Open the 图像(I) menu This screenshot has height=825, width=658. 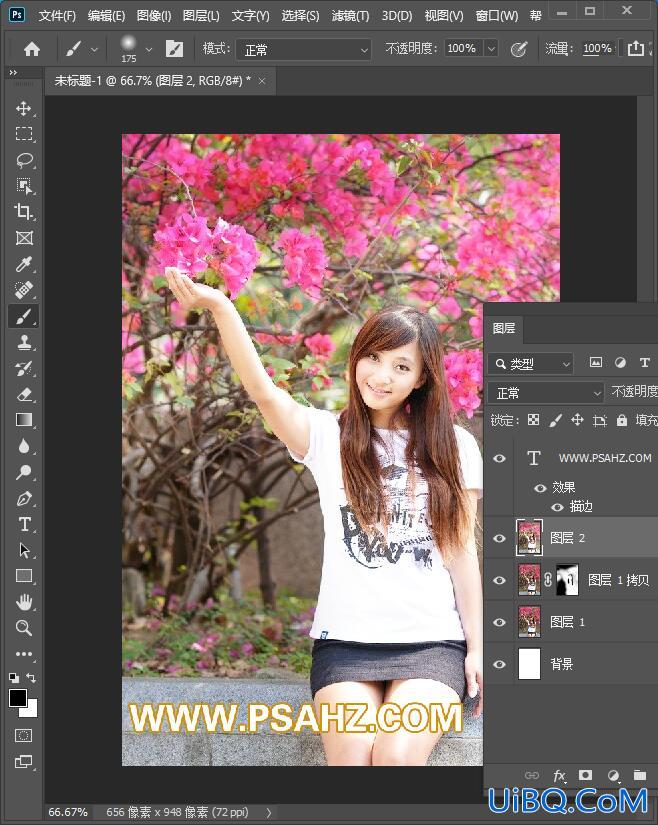[154, 16]
